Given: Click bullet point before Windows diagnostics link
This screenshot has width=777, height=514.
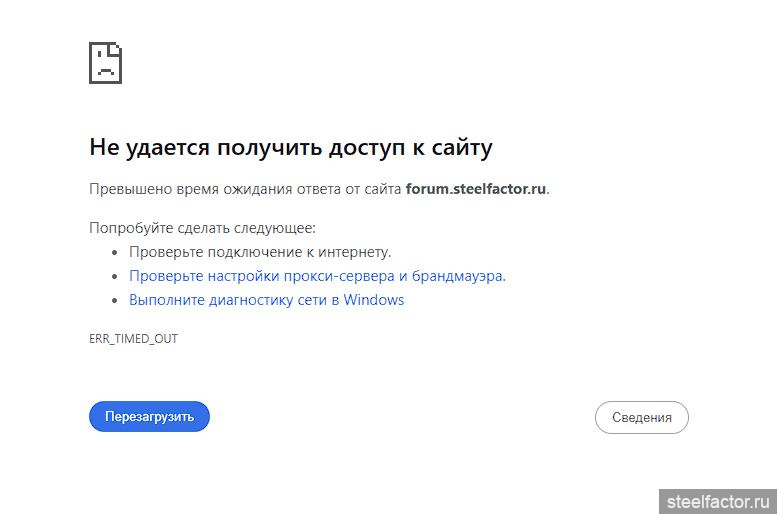Looking at the screenshot, I should [115, 301].
